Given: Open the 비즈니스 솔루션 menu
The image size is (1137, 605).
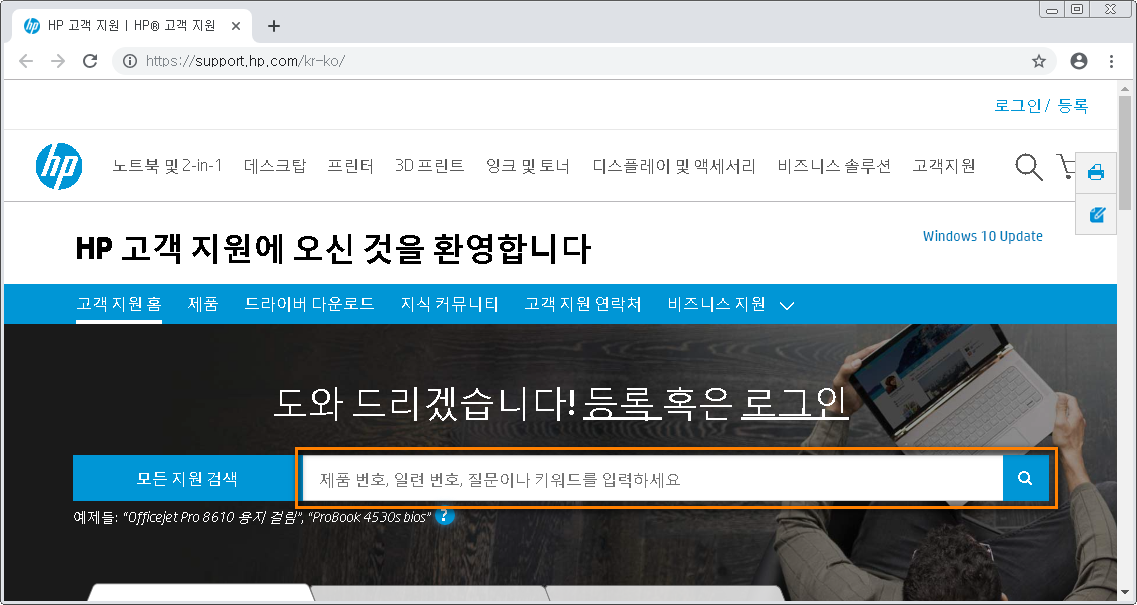Looking at the screenshot, I should tap(834, 166).
